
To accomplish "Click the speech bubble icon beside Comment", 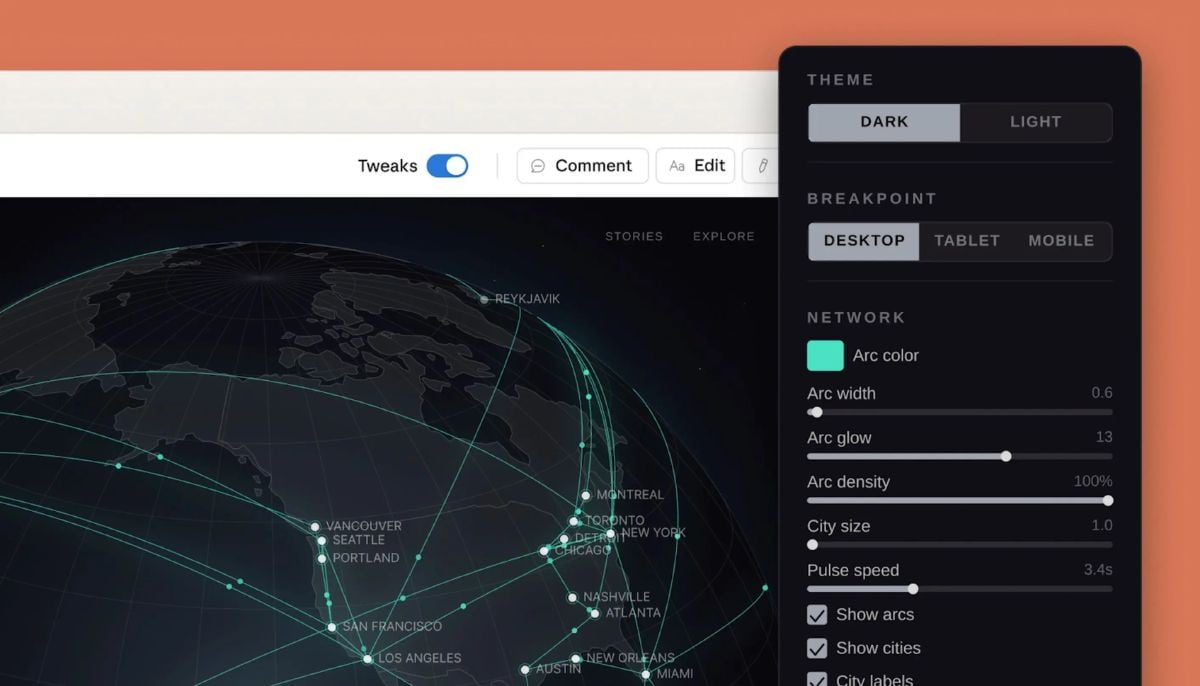I will 538,165.
